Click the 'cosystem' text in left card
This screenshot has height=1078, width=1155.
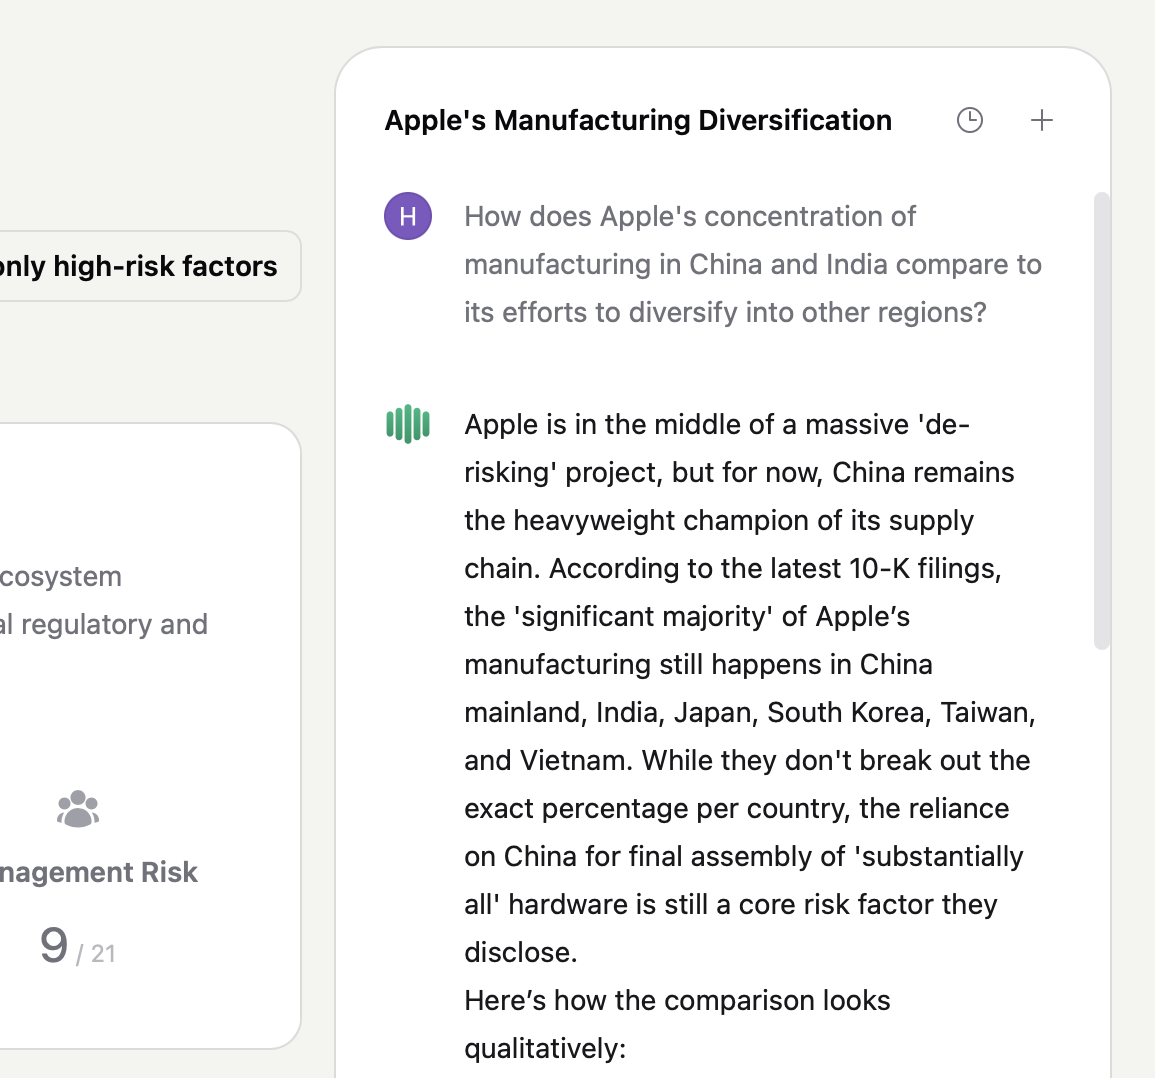pyautogui.click(x=62, y=576)
